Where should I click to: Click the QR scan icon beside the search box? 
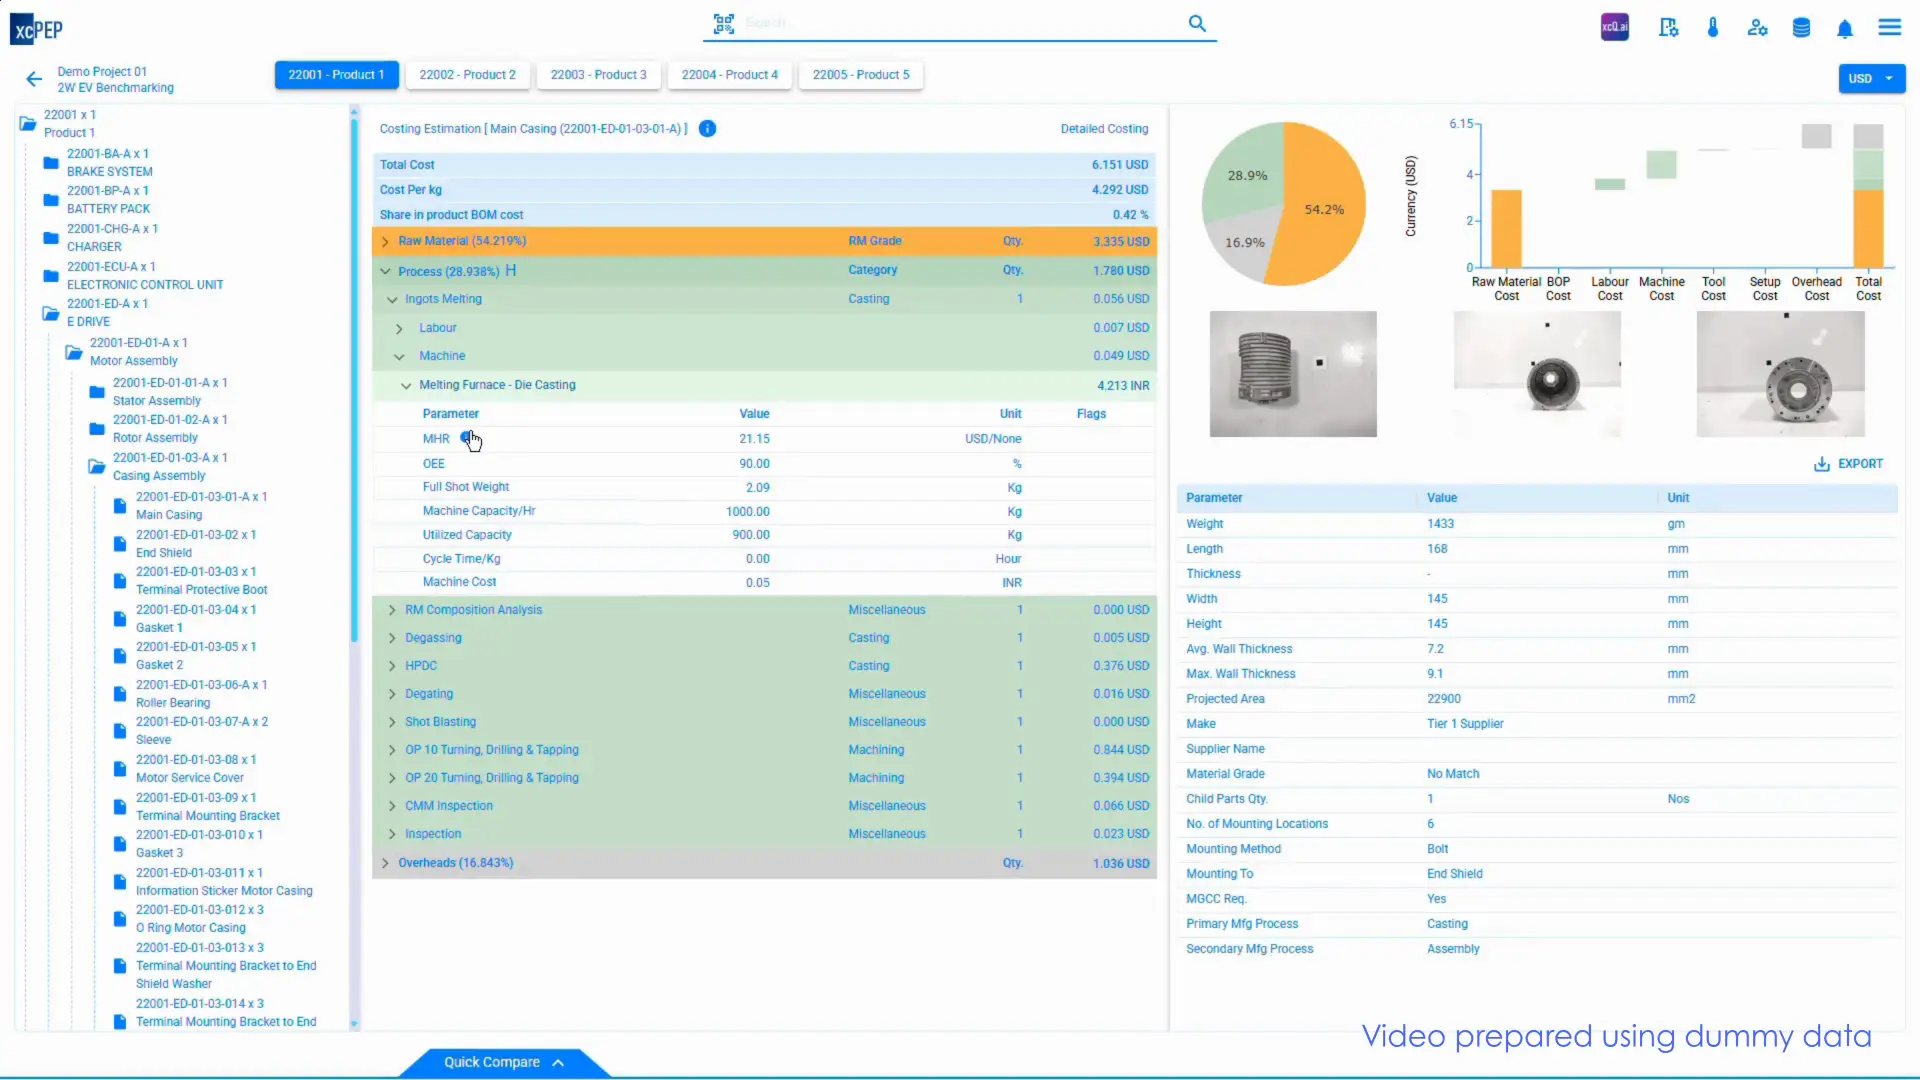coord(723,23)
